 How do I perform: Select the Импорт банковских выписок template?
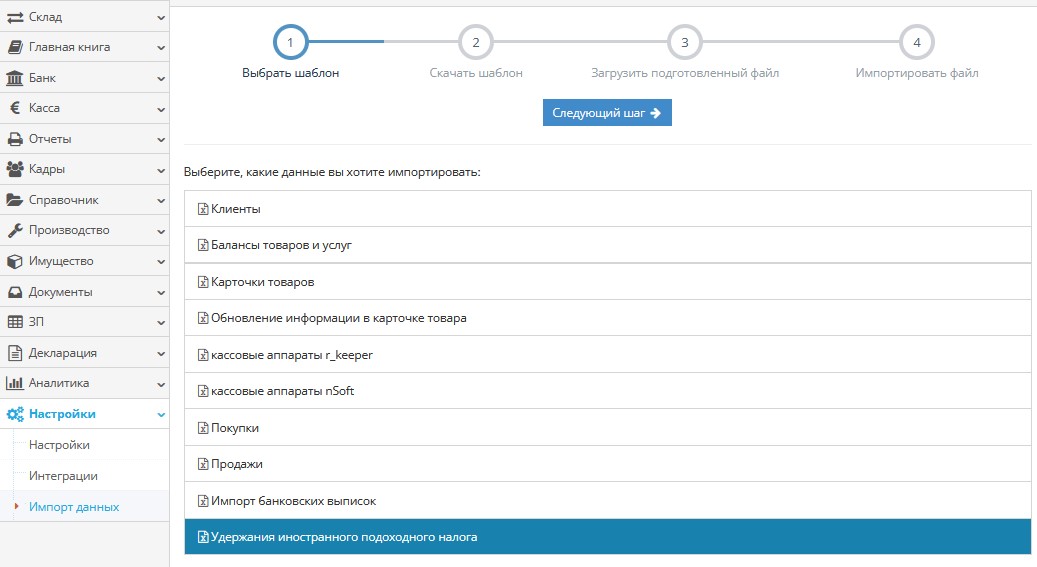pyautogui.click(x=293, y=501)
